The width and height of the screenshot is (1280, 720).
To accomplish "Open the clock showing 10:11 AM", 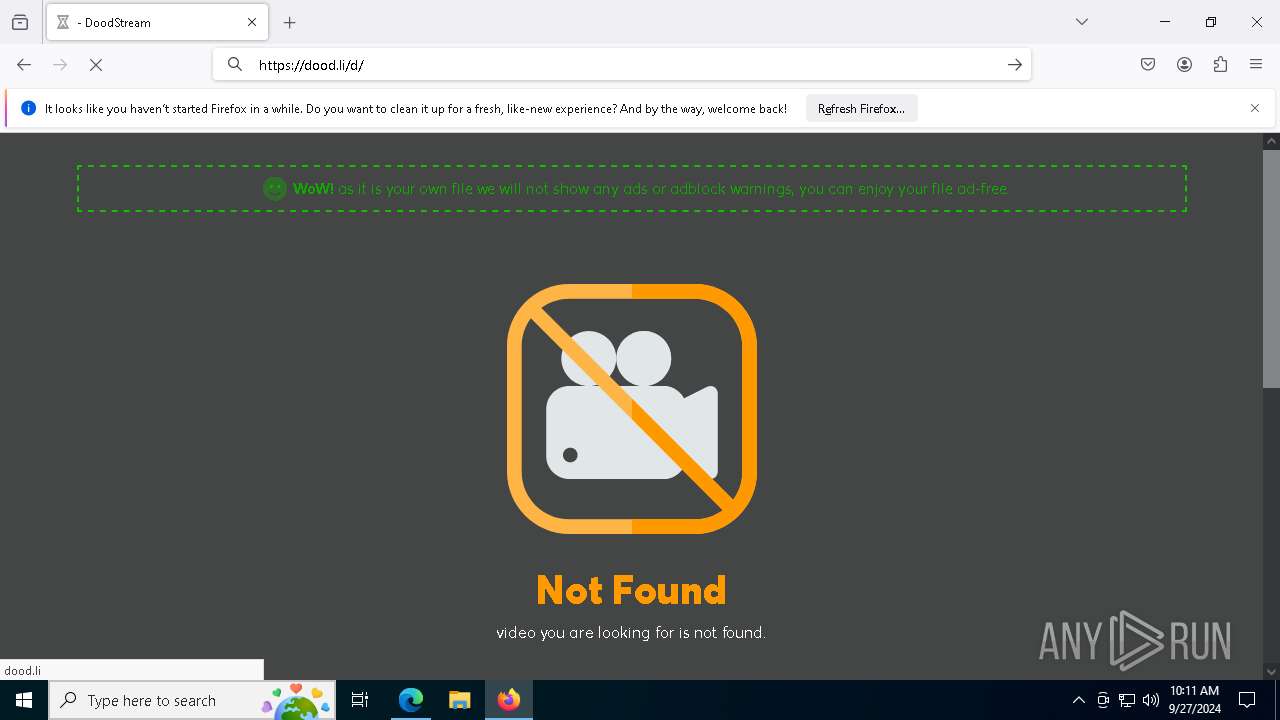I will (x=1194, y=700).
